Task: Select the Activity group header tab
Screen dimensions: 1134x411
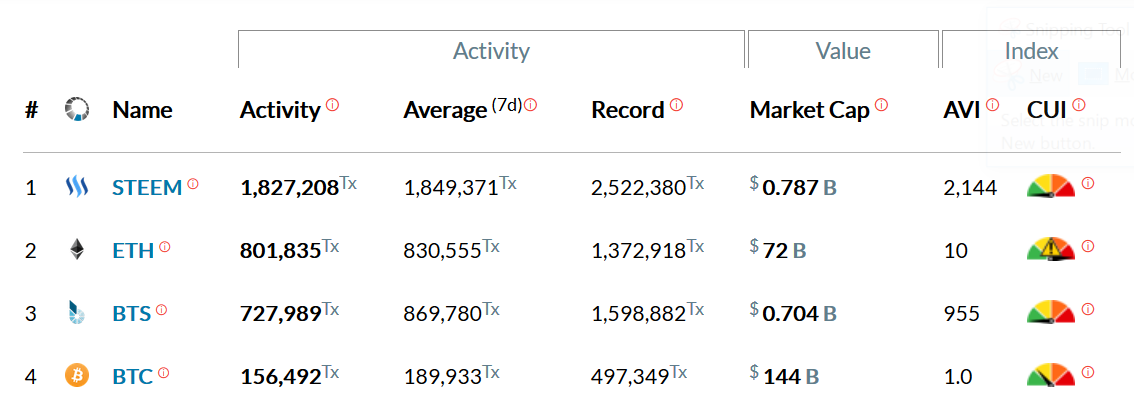Action: click(x=491, y=51)
